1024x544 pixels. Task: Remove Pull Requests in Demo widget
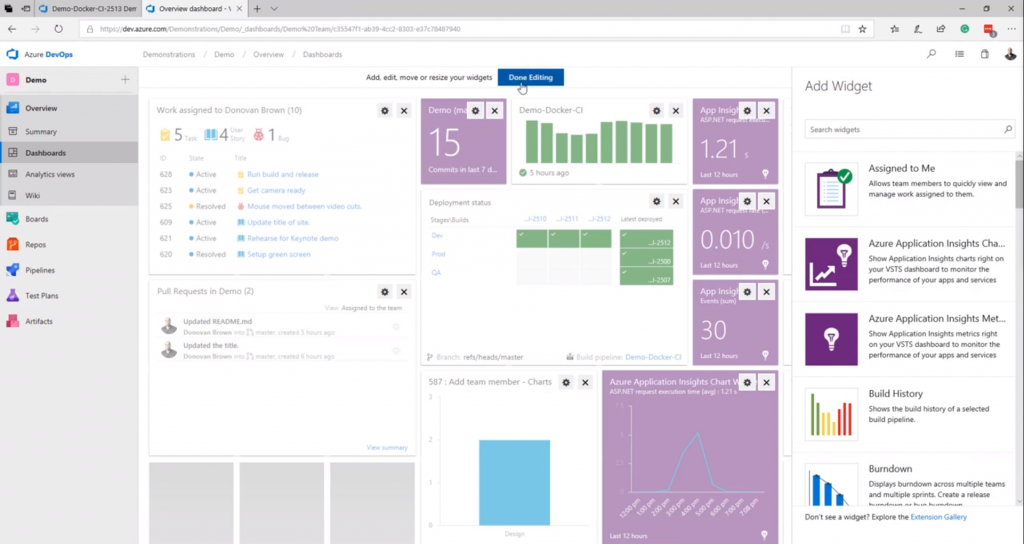coord(404,292)
